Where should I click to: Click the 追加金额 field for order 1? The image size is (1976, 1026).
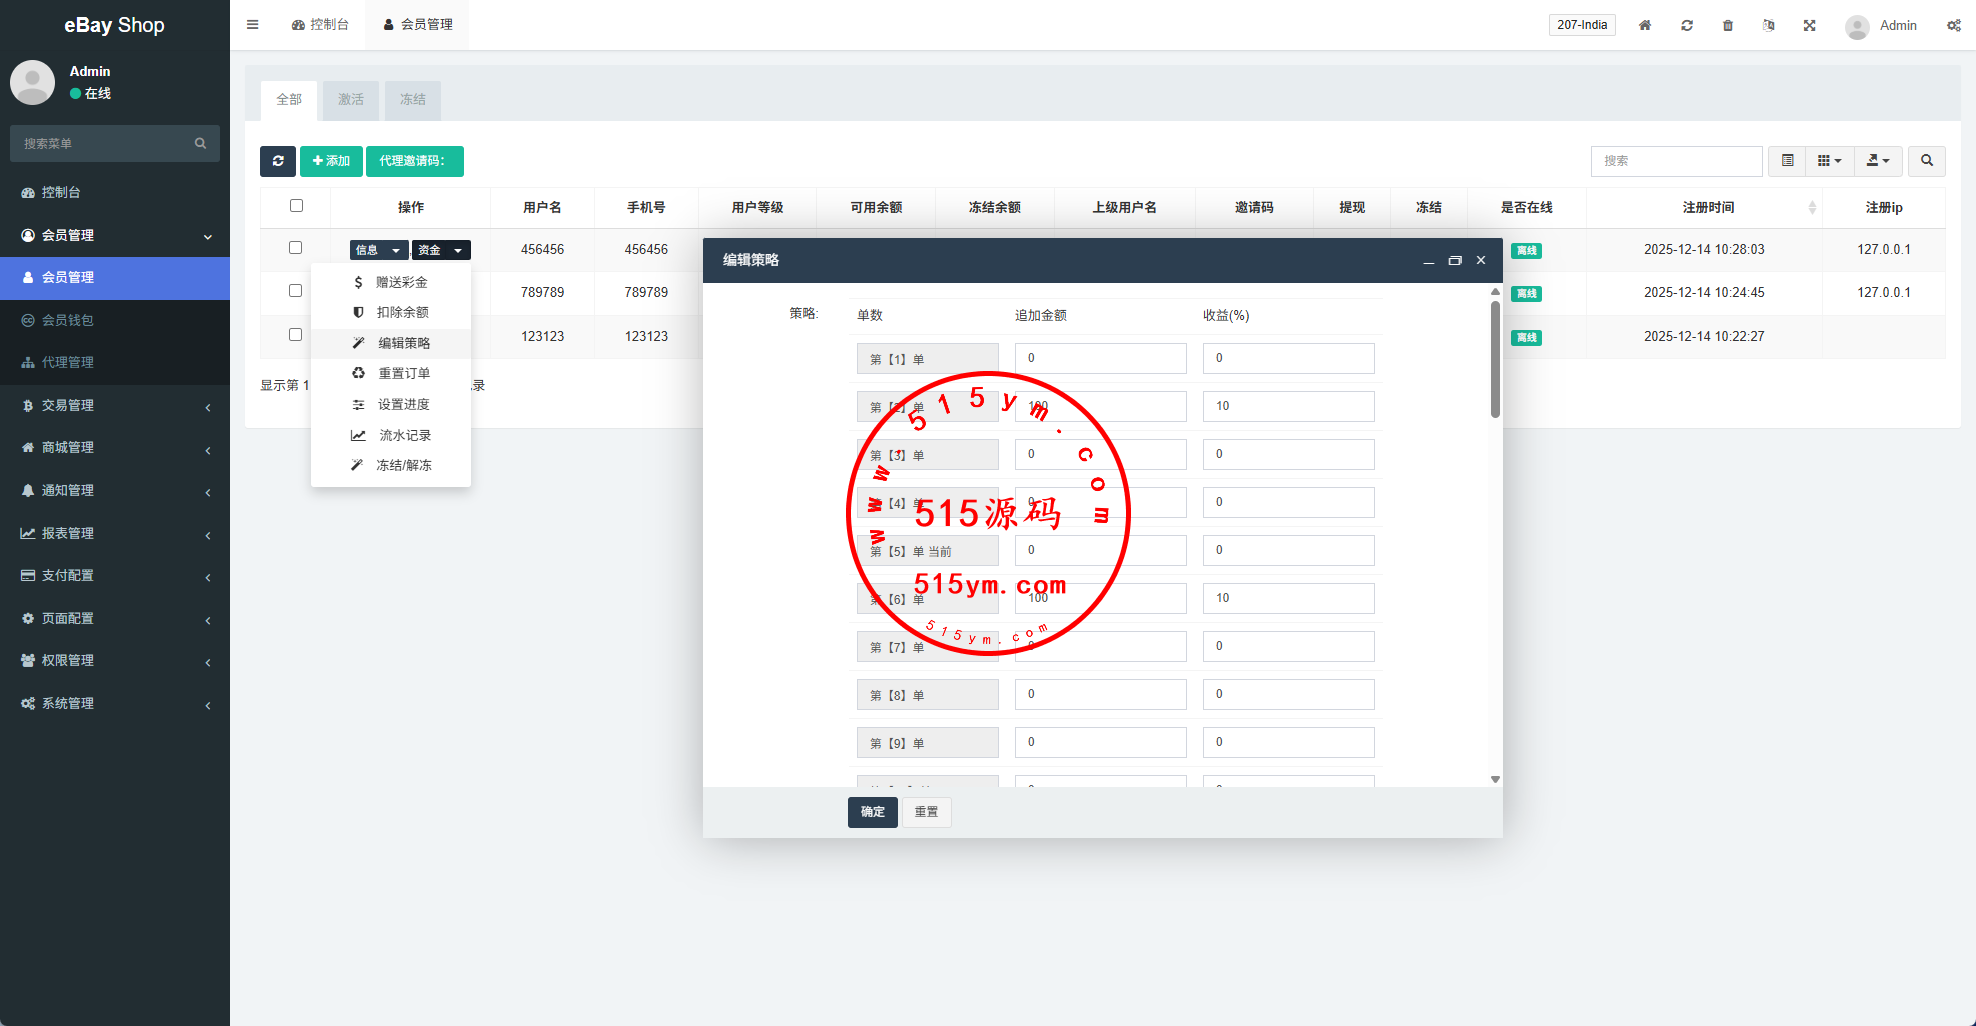[x=1100, y=358]
